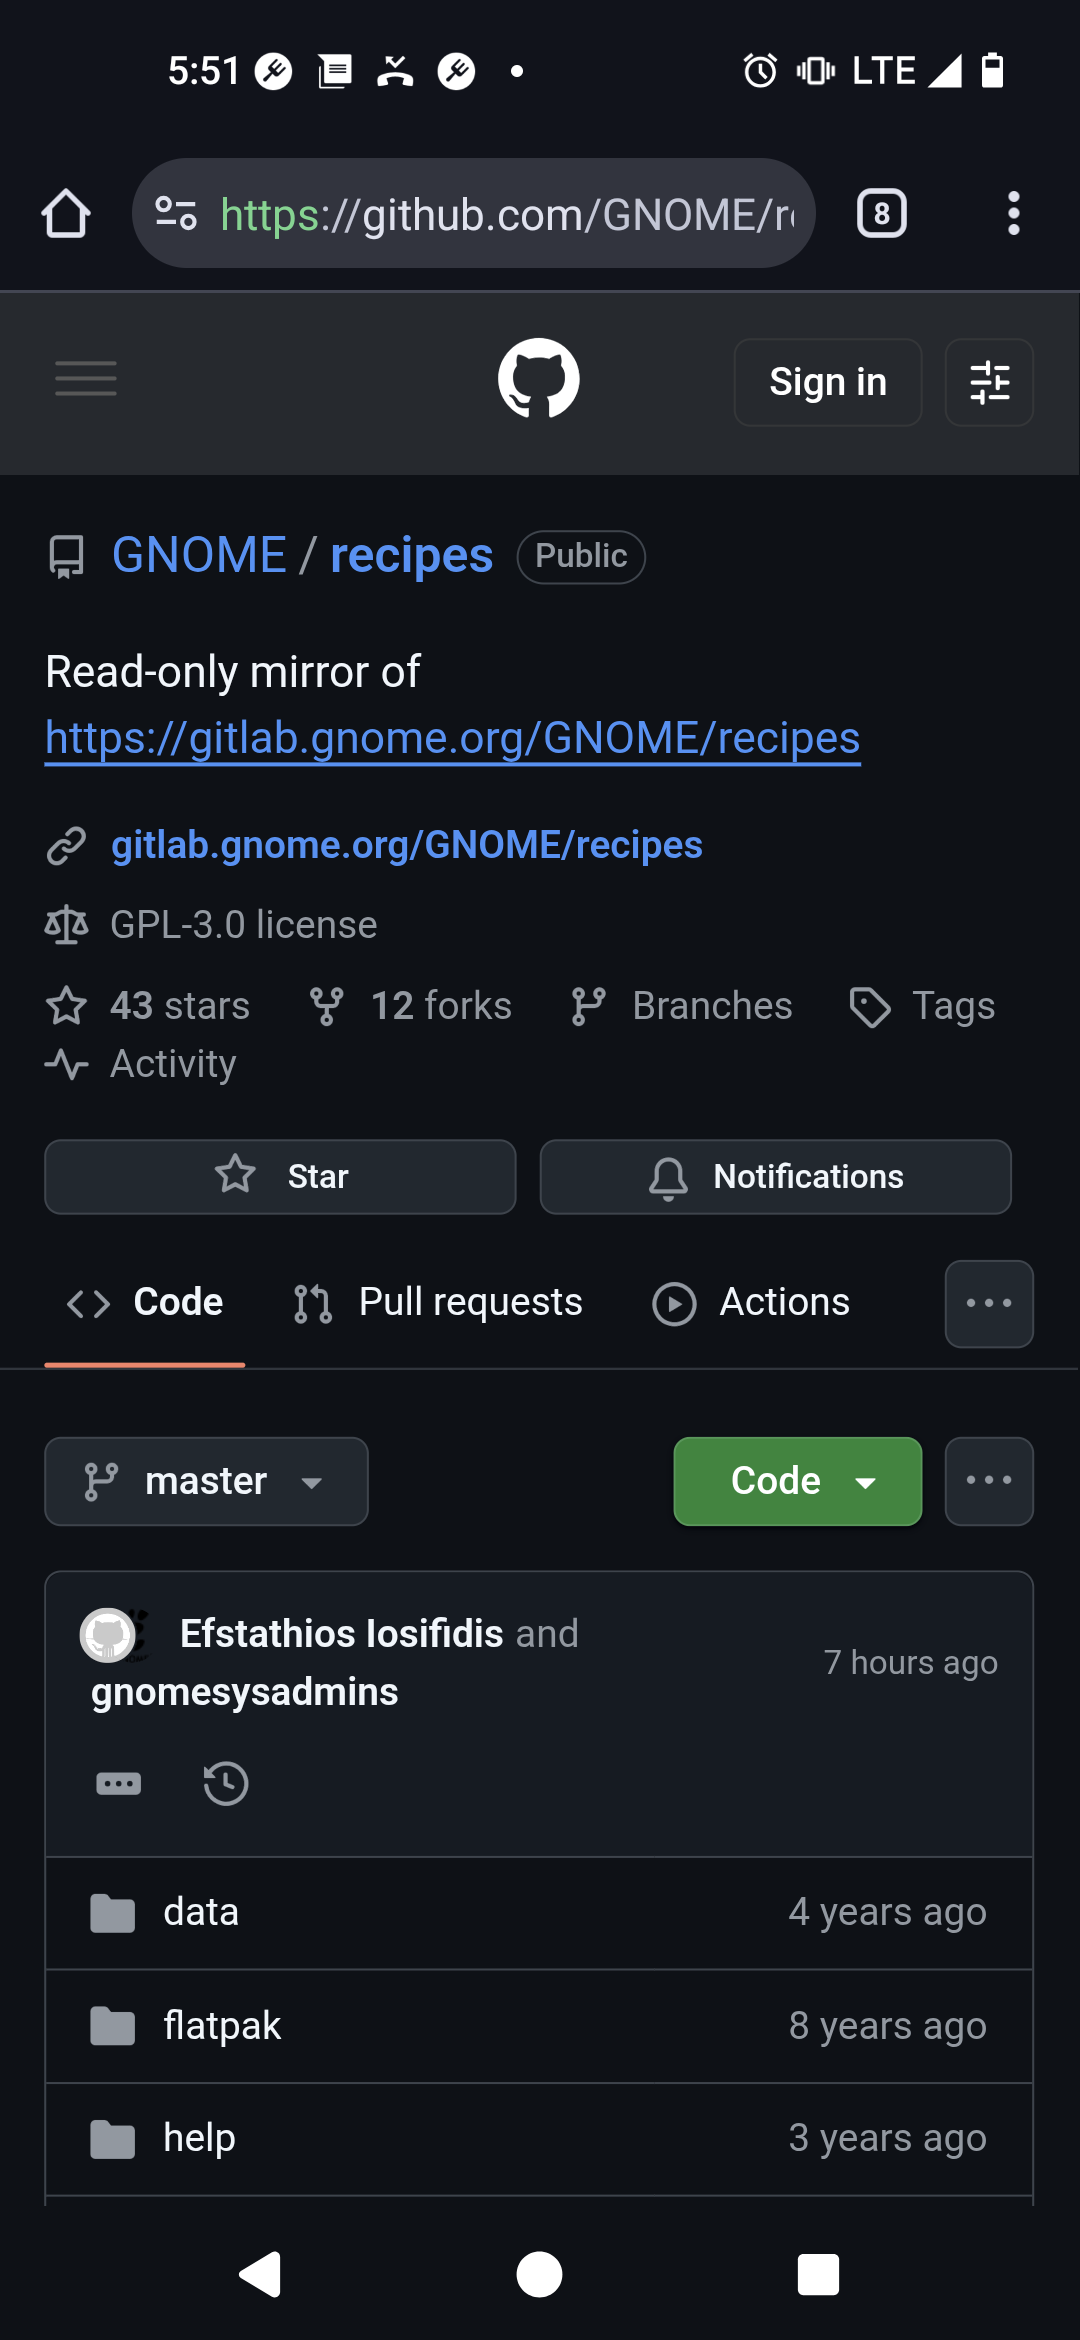The height and width of the screenshot is (2340, 1080).
Task: Tap the GitHub Octocat logo
Action: point(538,379)
